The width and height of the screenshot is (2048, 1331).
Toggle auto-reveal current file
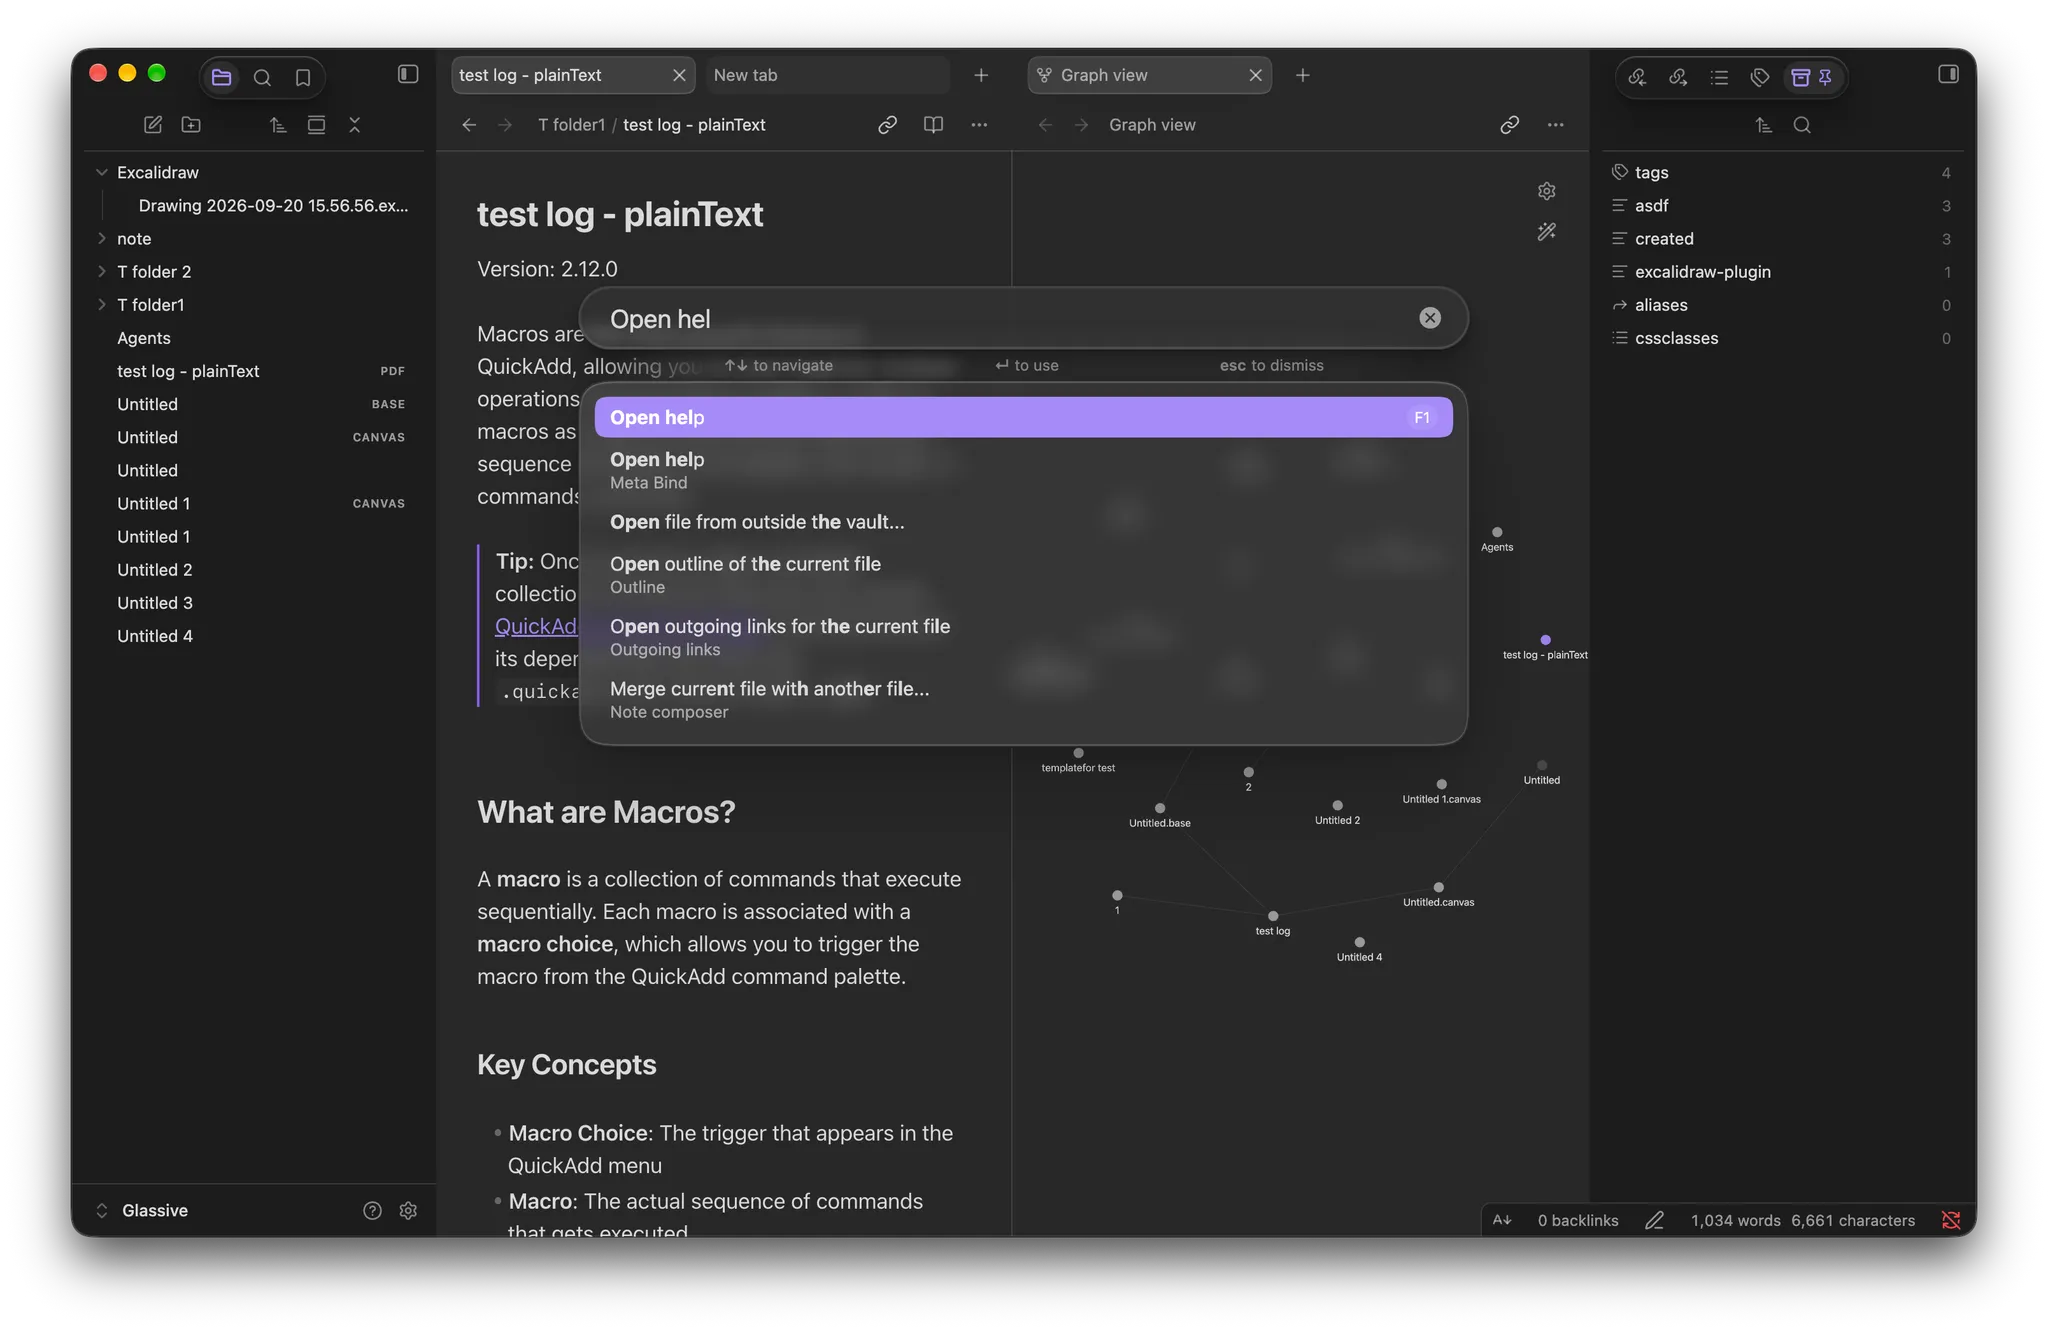pos(316,125)
